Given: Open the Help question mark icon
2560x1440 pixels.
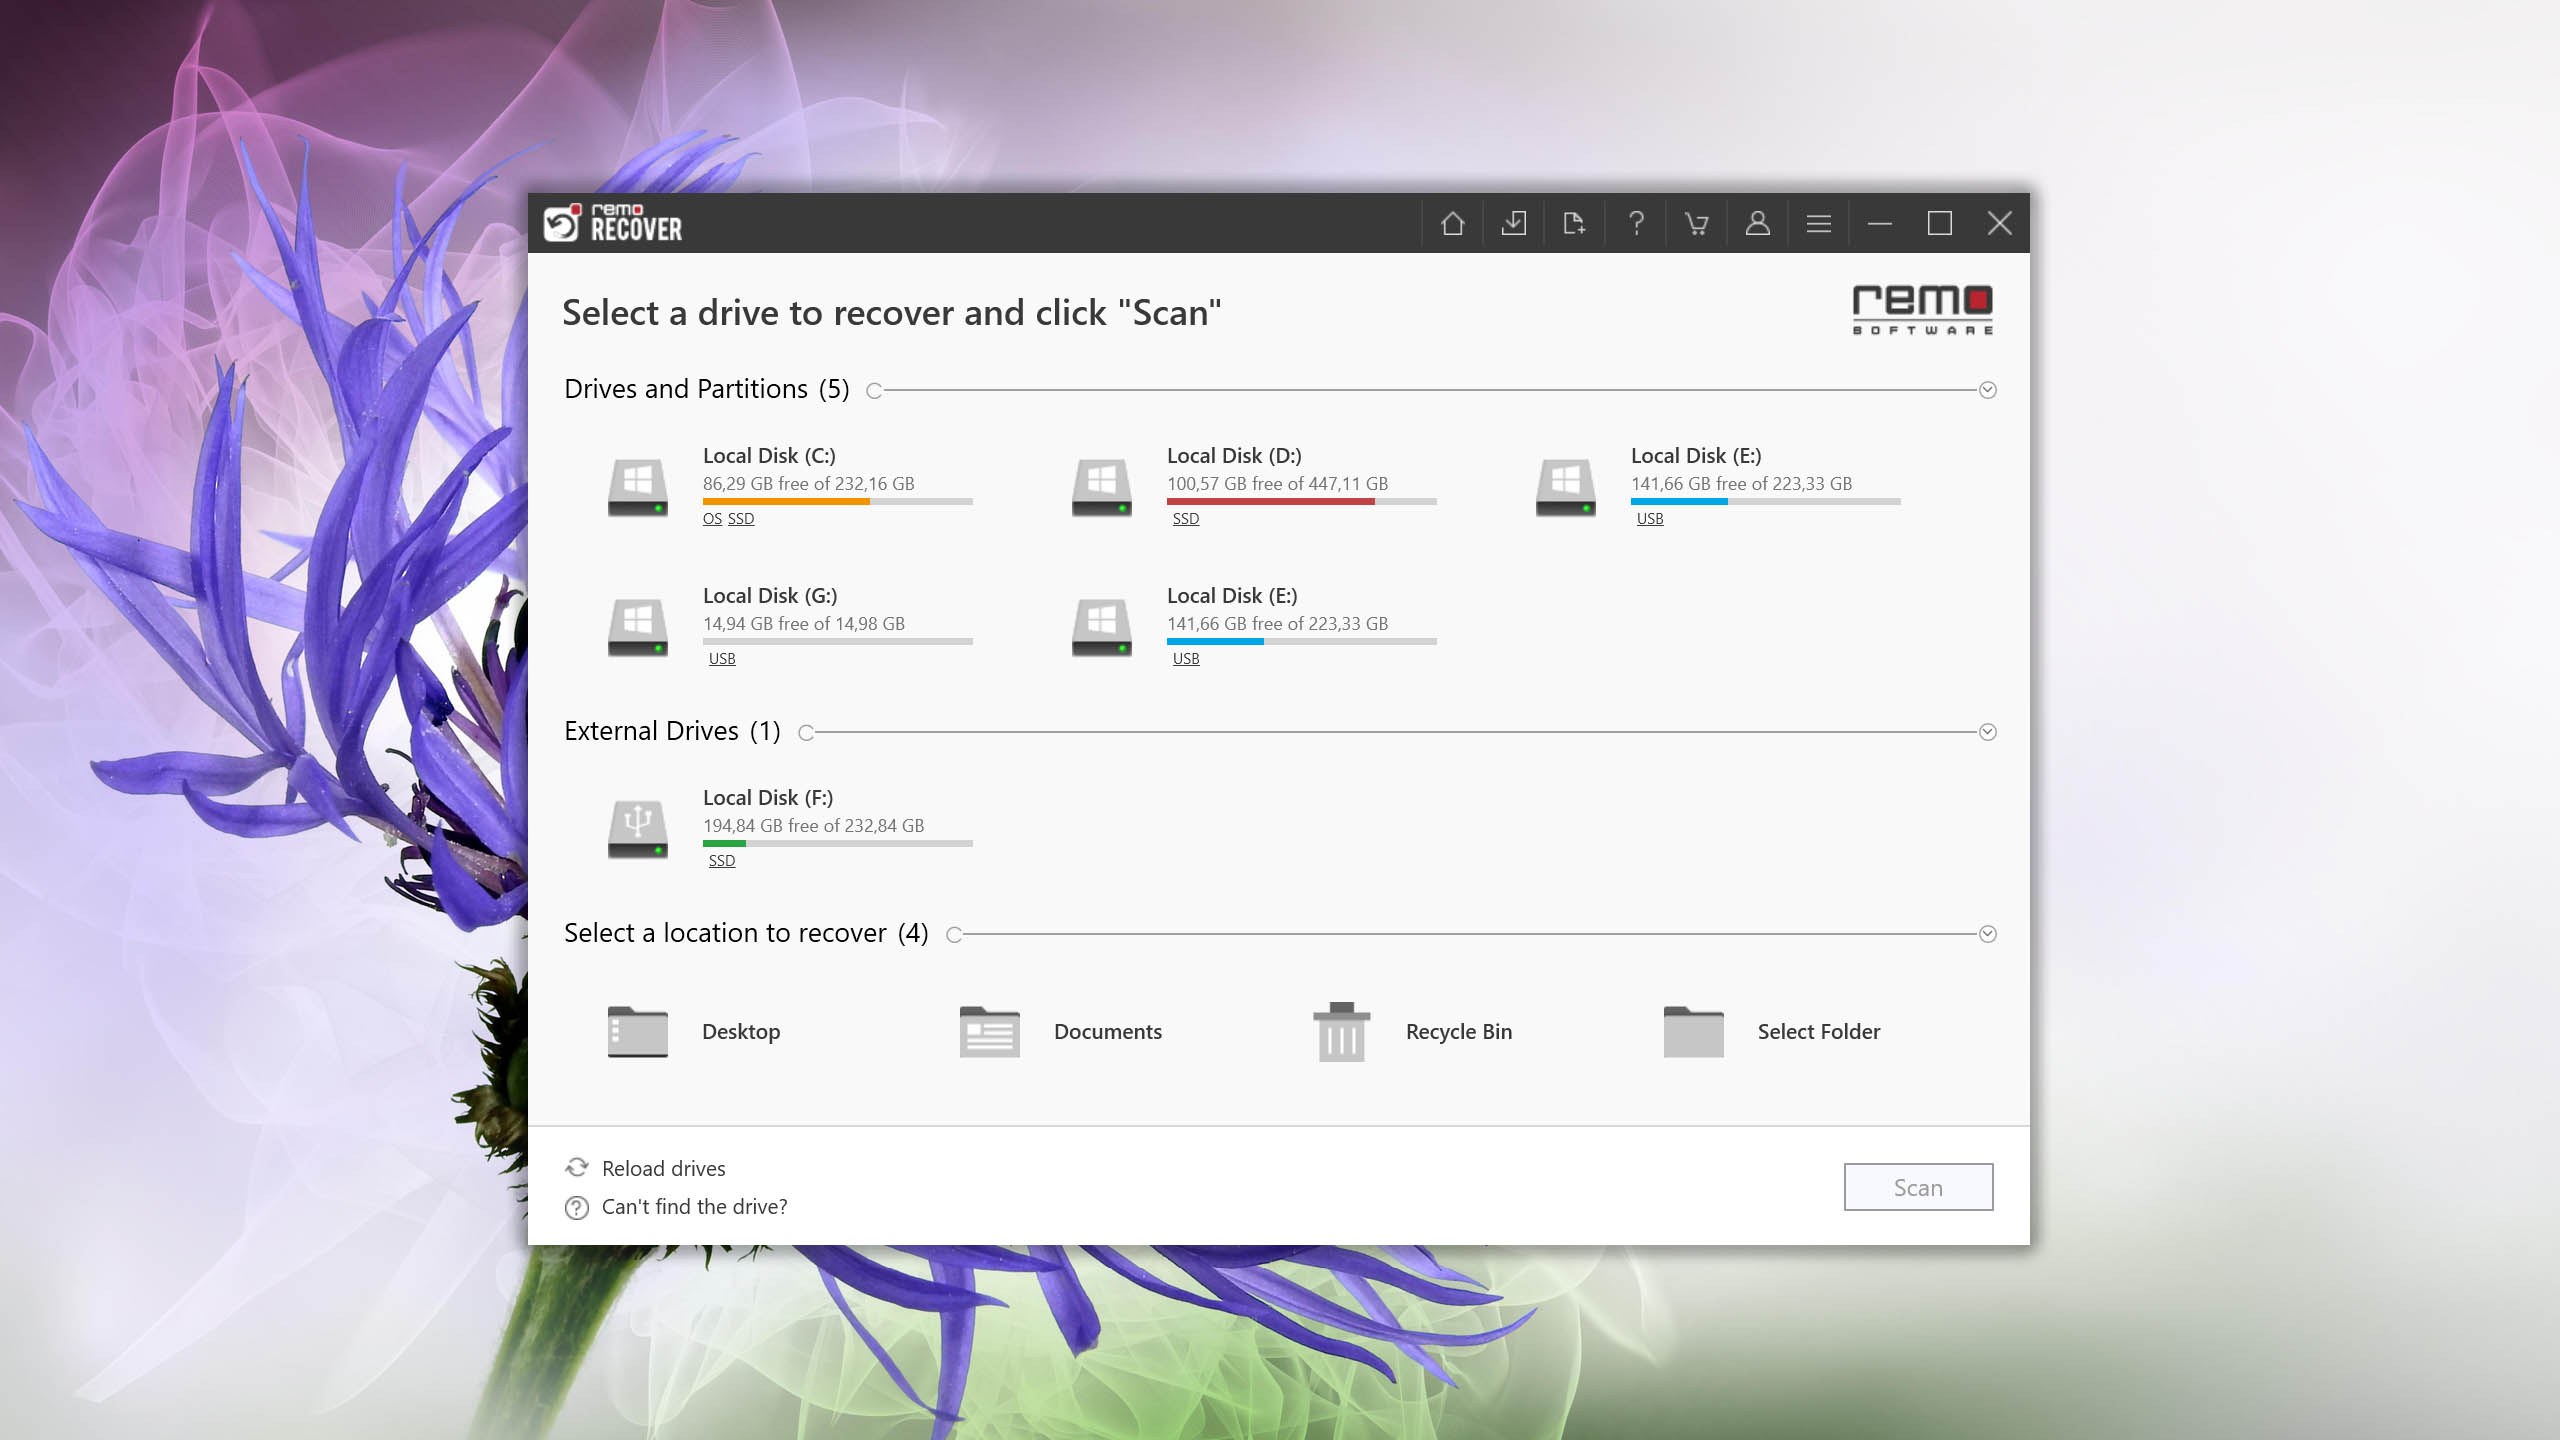Looking at the screenshot, I should [x=1636, y=223].
